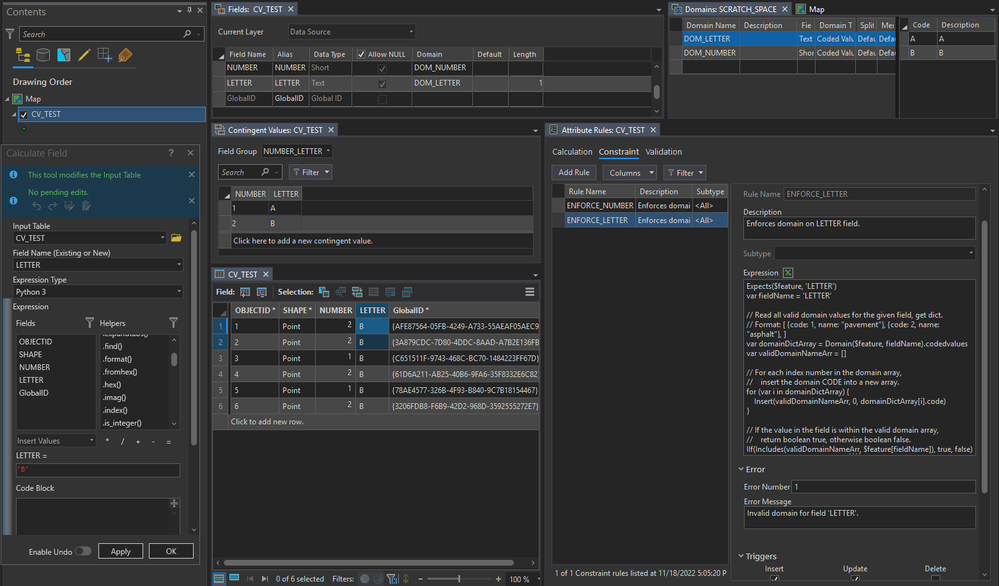This screenshot has height=586, width=999.
Task: Browse for Input Table folder icon
Action: click(176, 238)
